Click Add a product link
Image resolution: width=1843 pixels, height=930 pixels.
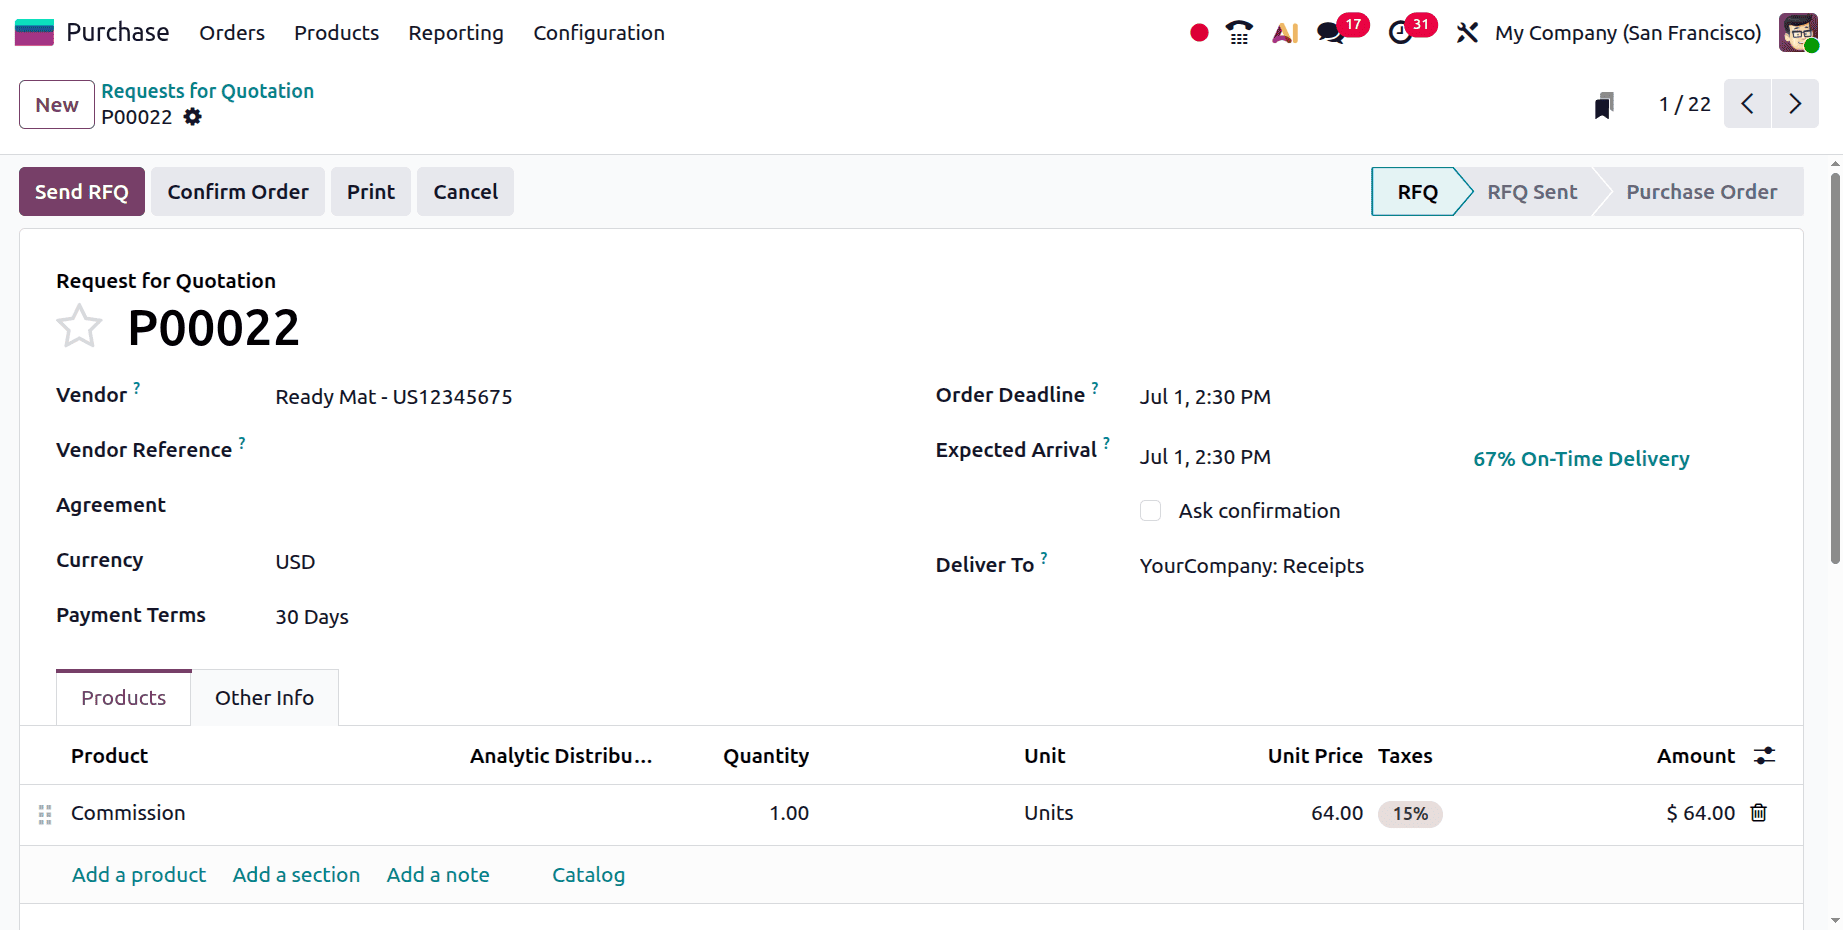139,875
